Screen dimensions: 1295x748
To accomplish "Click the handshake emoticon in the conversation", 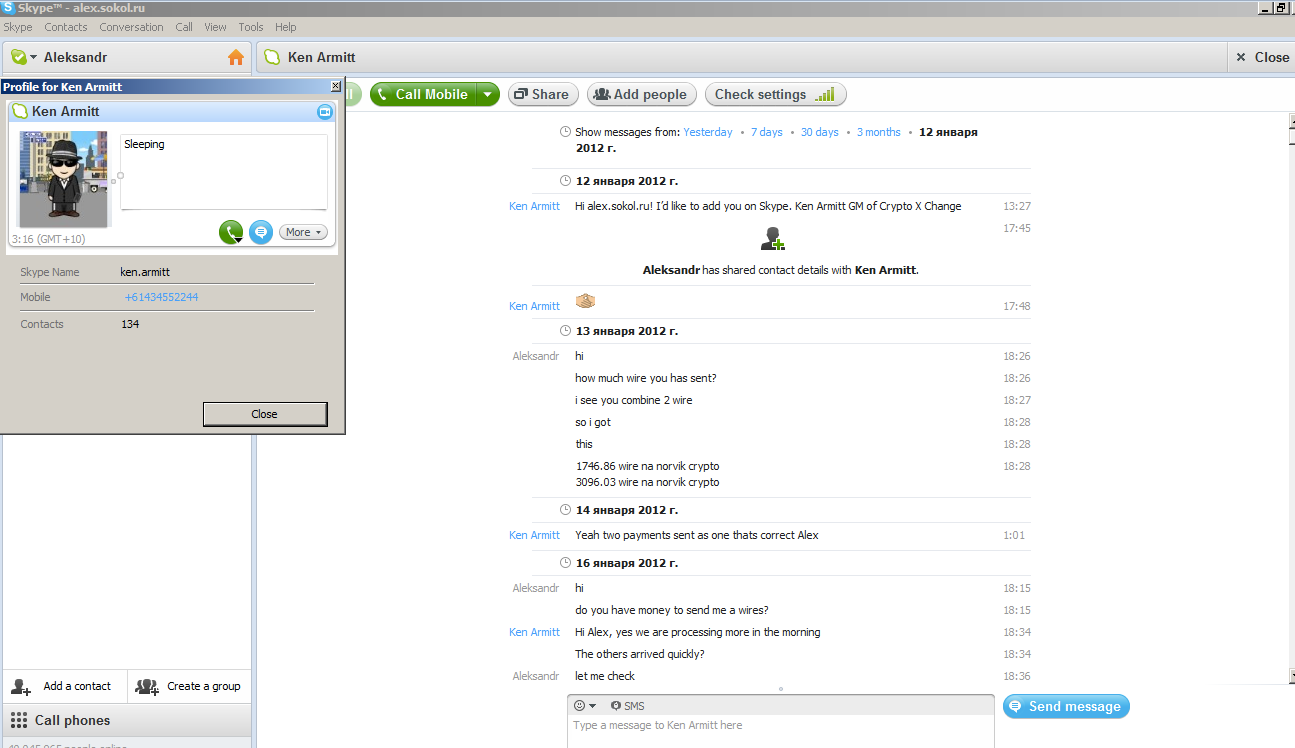I will coord(586,301).
